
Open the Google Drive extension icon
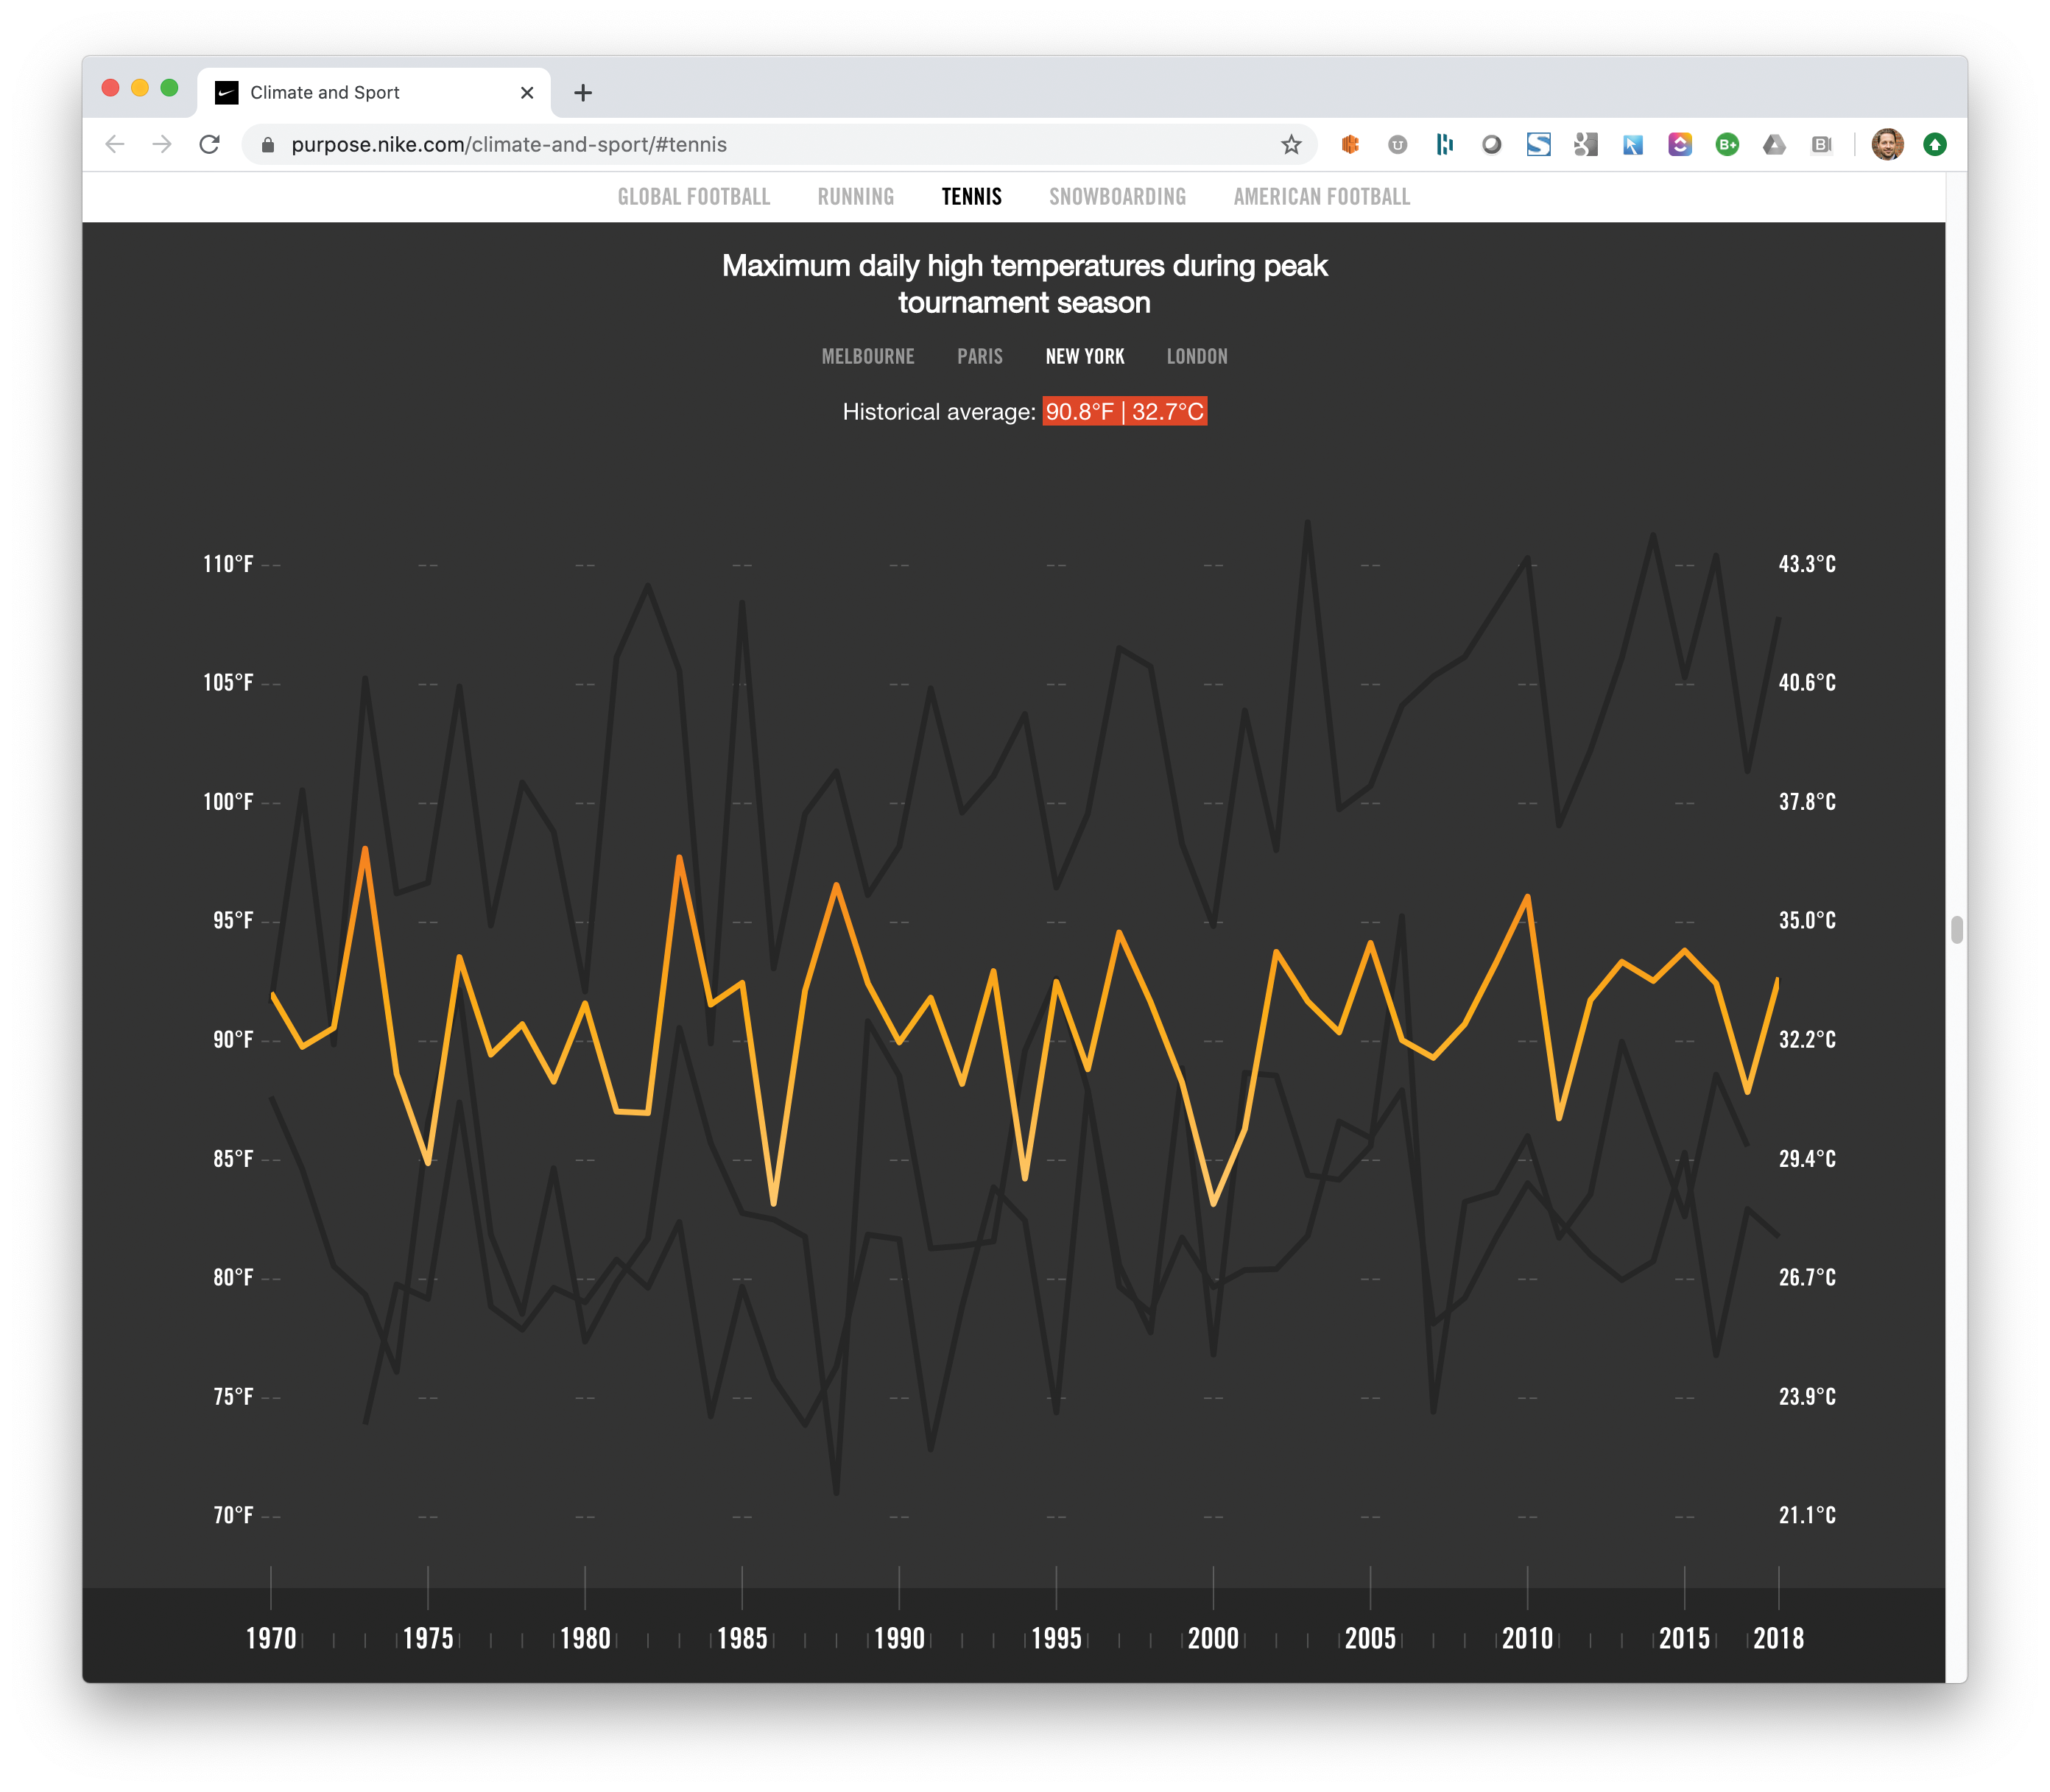(x=1774, y=145)
